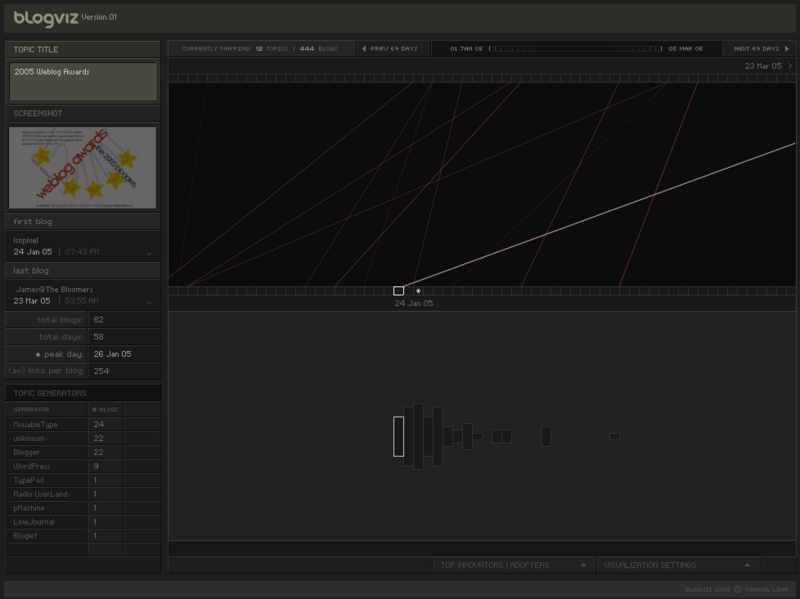Click the blogviz logo

tap(45, 17)
